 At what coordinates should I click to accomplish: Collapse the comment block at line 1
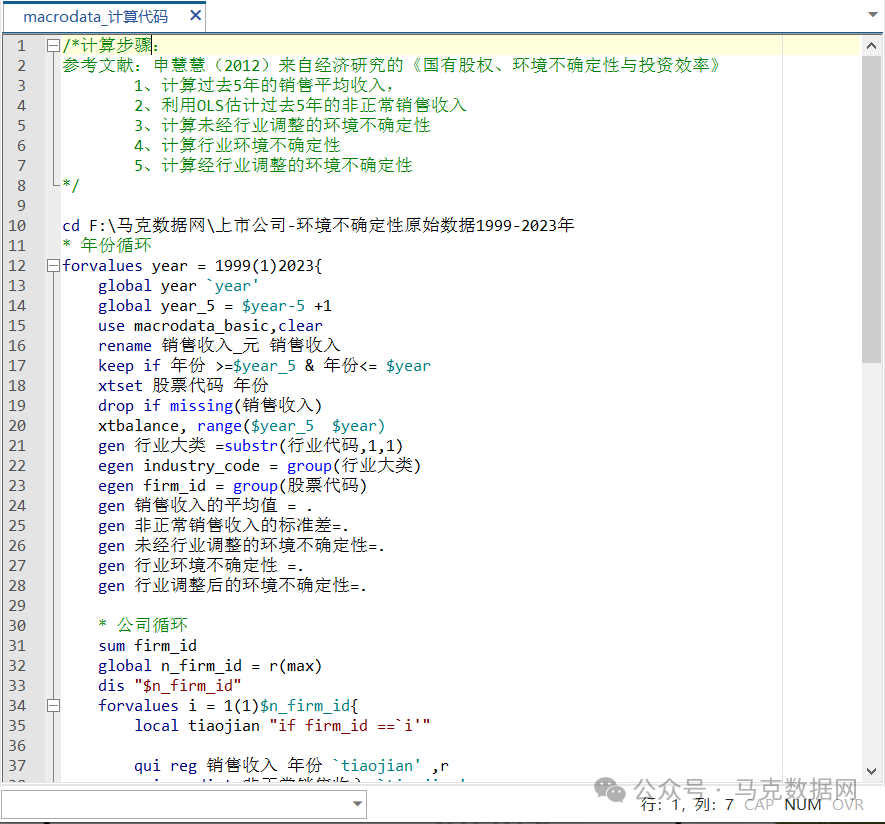pyautogui.click(x=53, y=46)
